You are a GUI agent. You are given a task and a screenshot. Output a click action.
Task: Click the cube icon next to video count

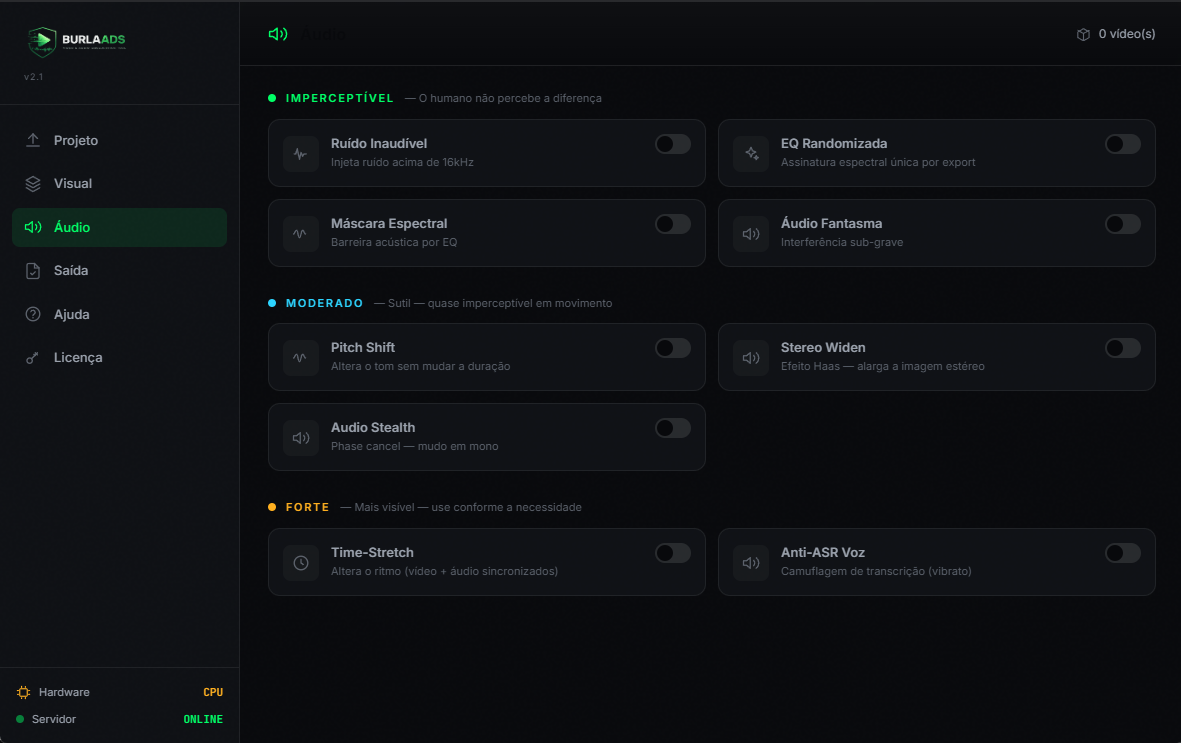click(1083, 34)
